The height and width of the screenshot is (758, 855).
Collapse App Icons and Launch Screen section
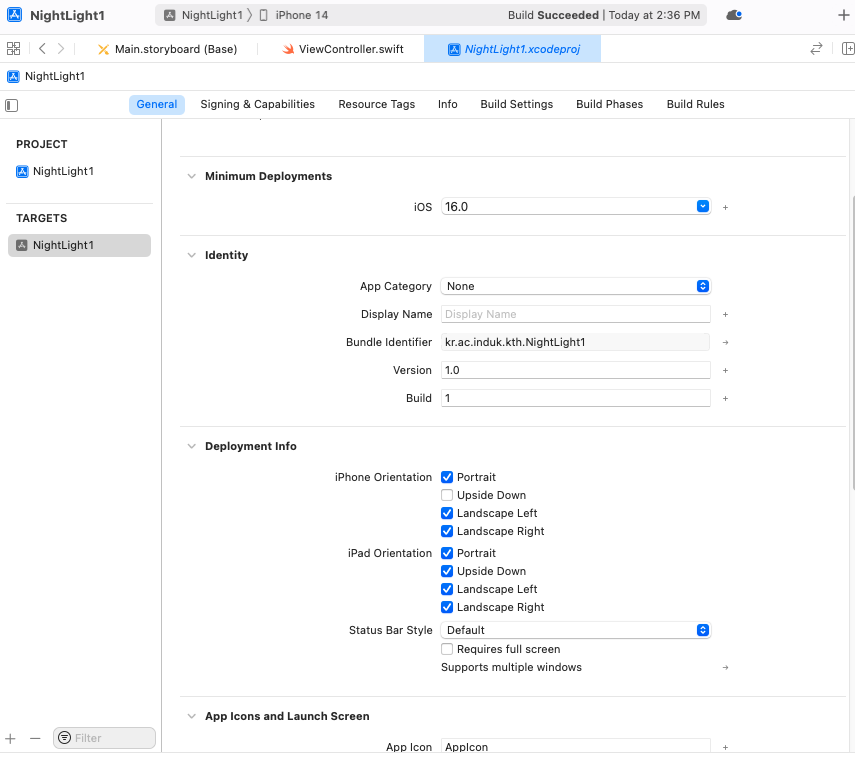[191, 716]
